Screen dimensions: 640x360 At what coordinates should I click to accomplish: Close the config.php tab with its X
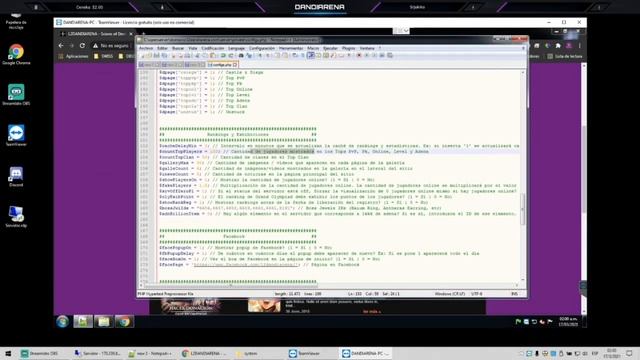pos(235,64)
